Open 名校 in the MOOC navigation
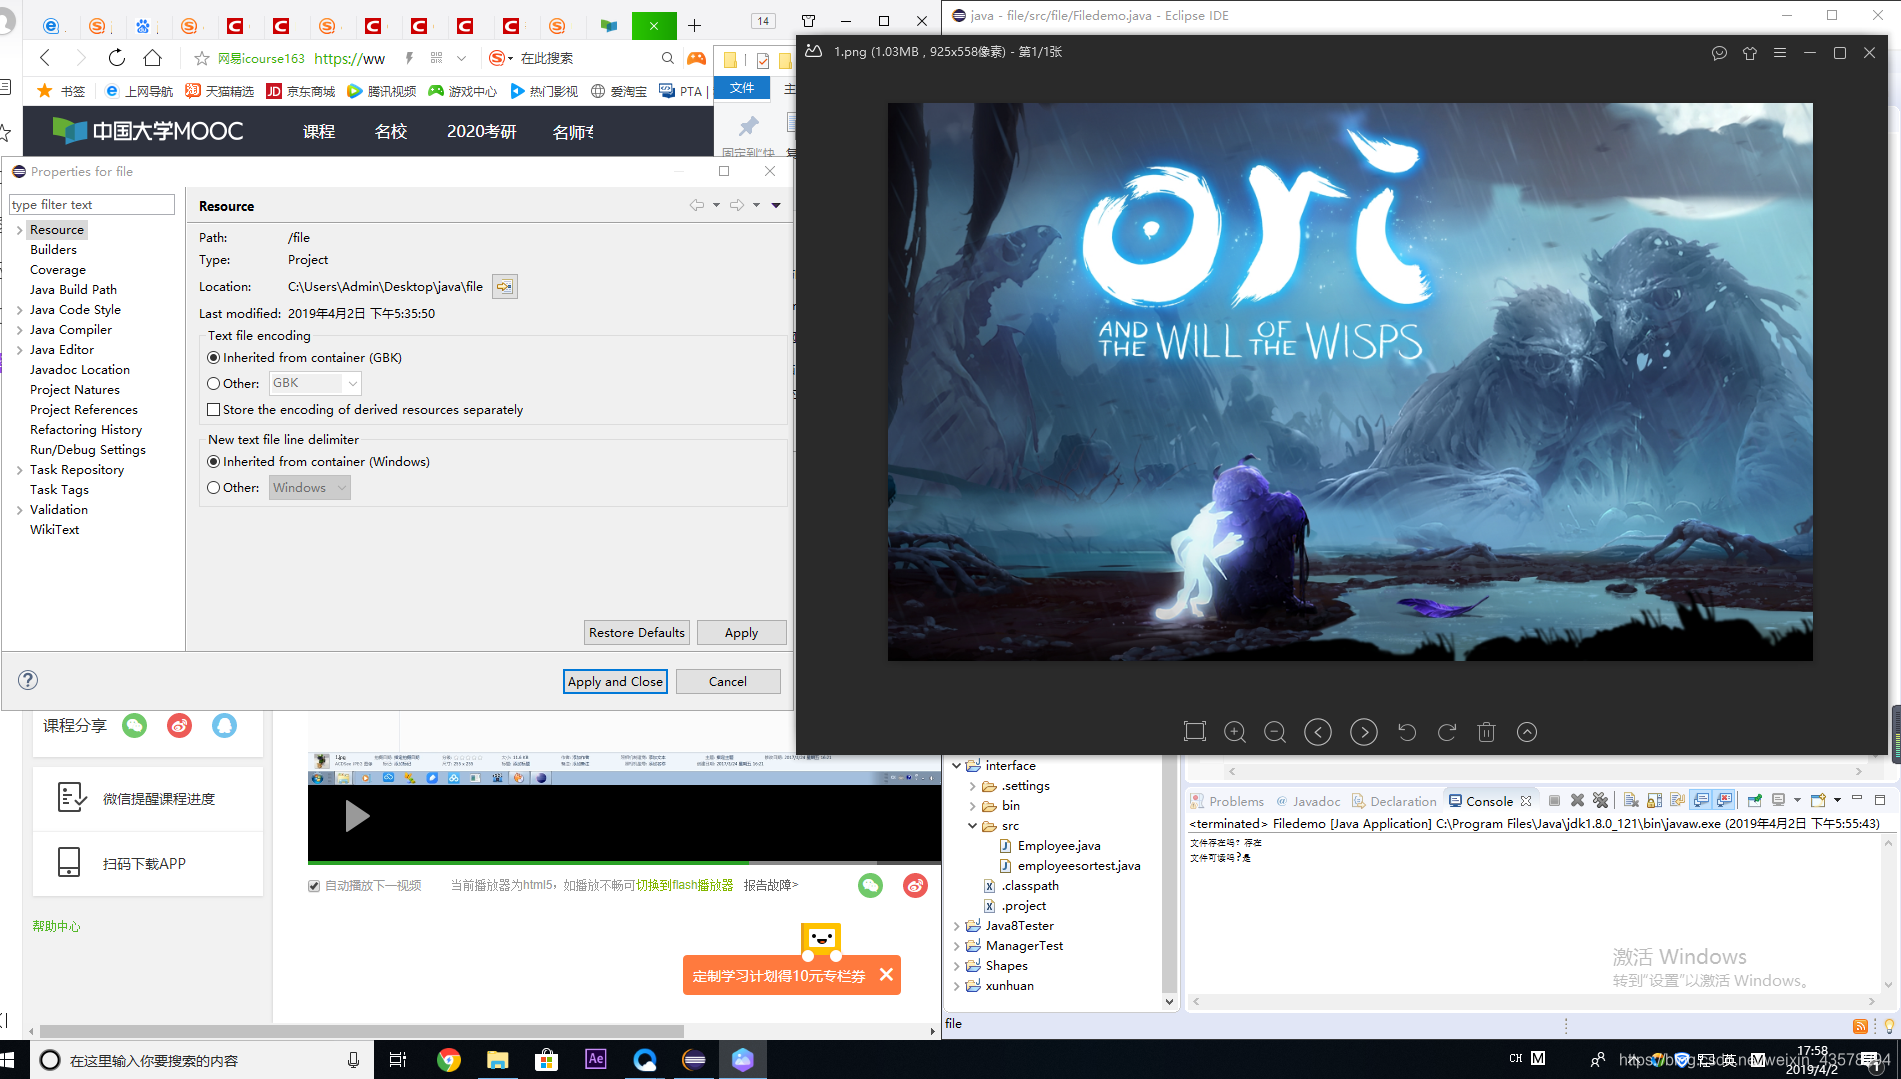This screenshot has width=1901, height=1079. [391, 132]
